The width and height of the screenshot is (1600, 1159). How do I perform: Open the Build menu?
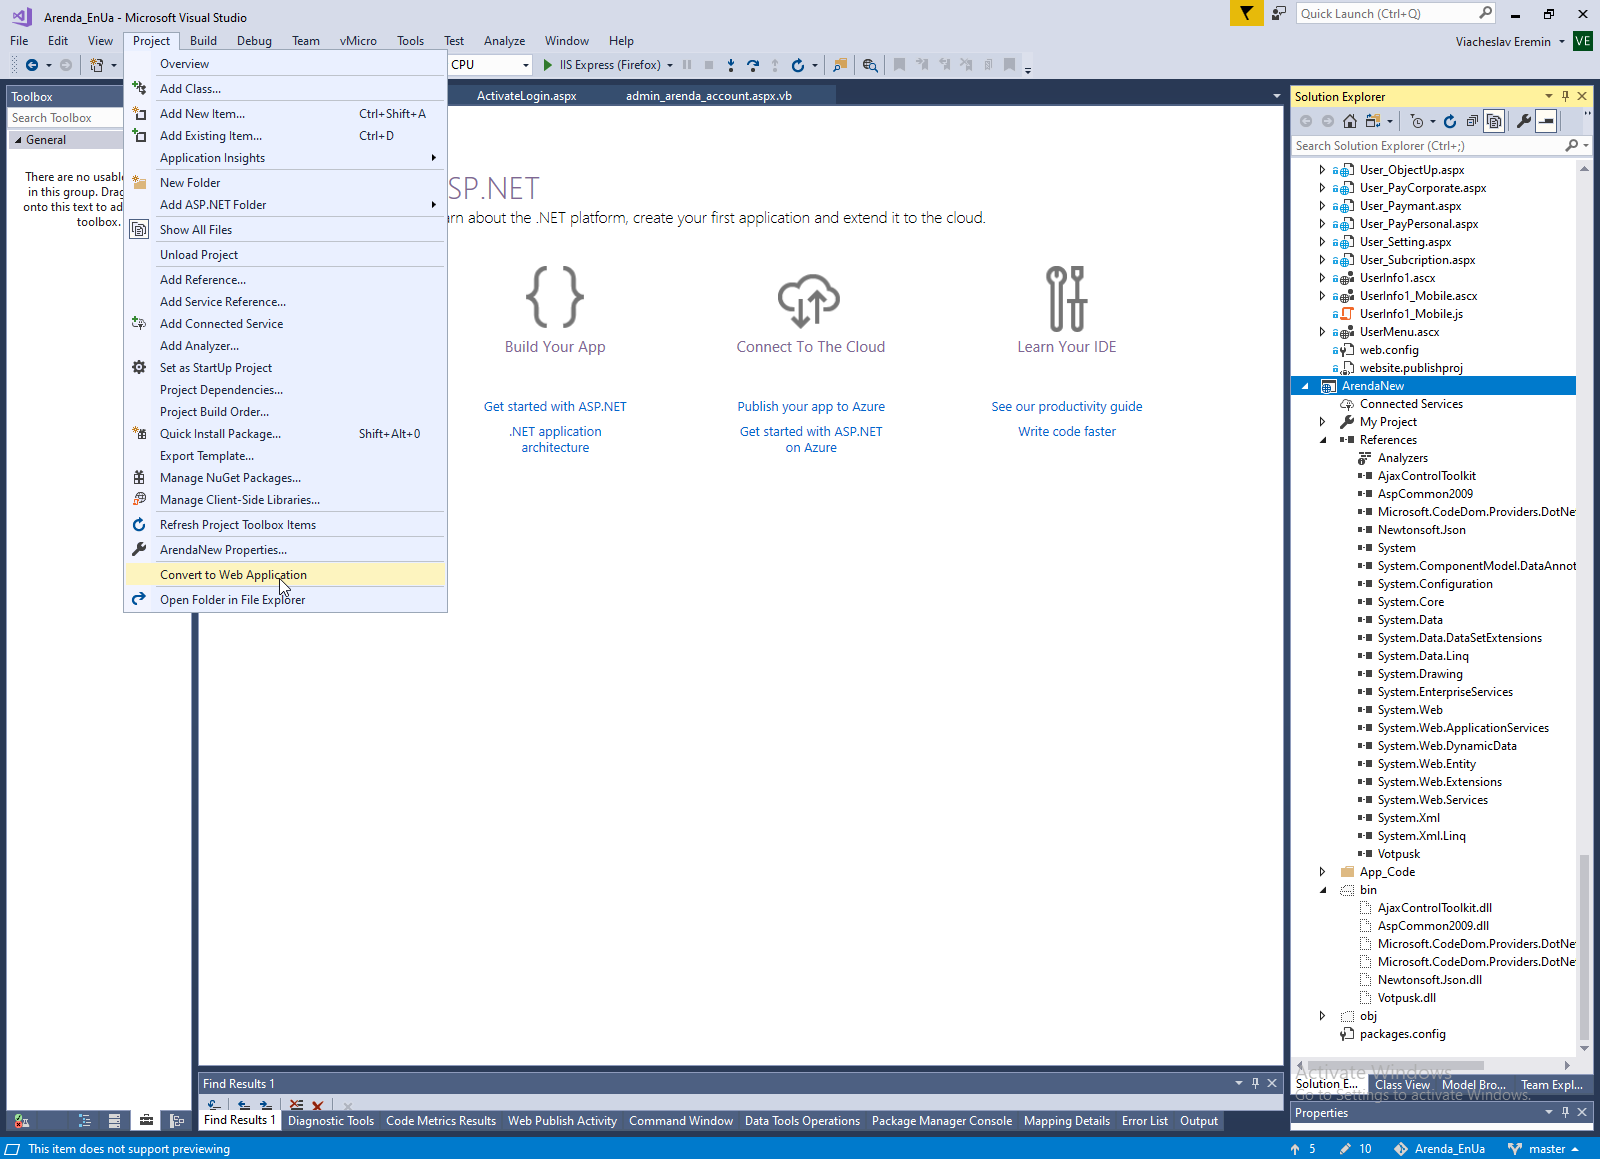pos(204,41)
